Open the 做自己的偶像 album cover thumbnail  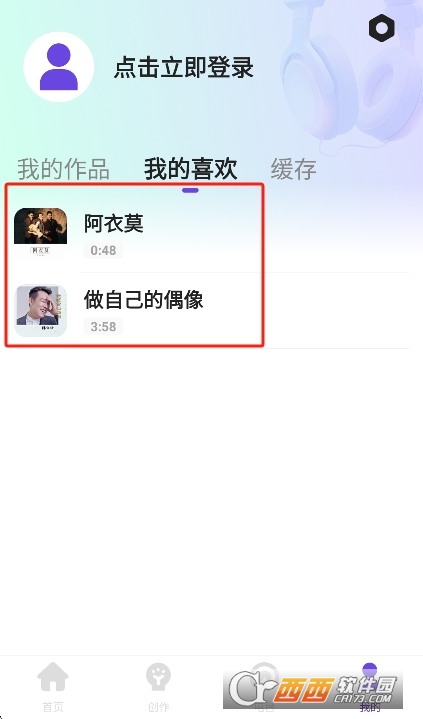tap(40, 310)
